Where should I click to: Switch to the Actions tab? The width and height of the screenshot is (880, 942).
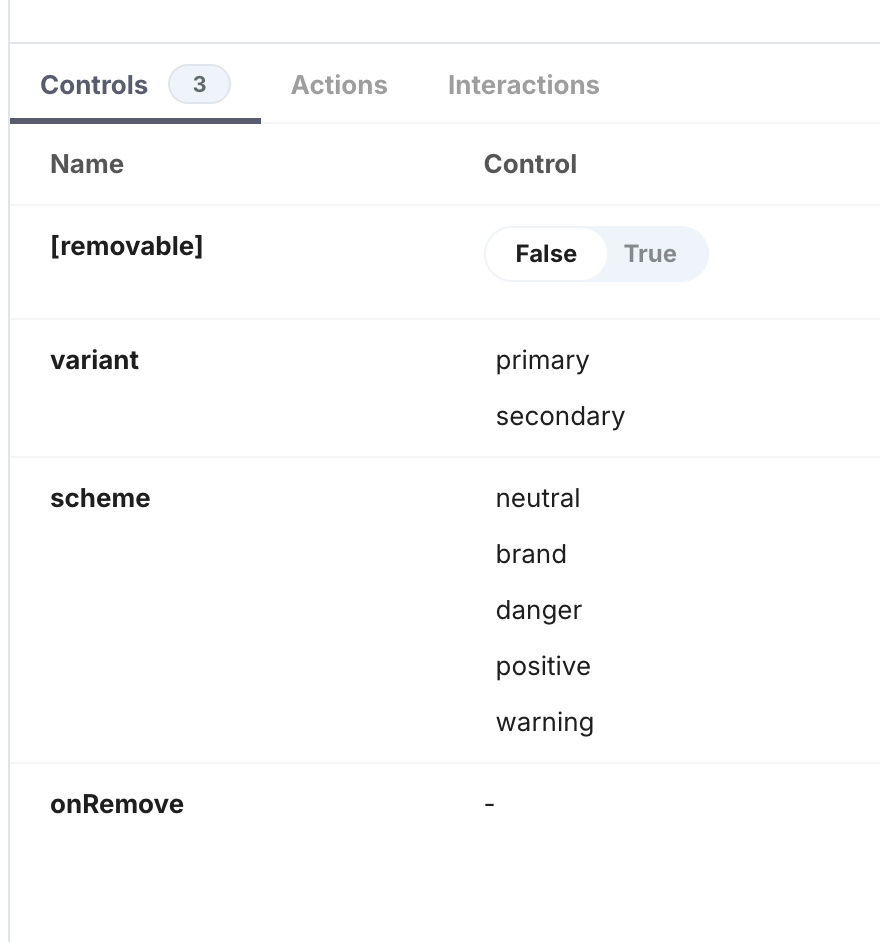tap(339, 85)
